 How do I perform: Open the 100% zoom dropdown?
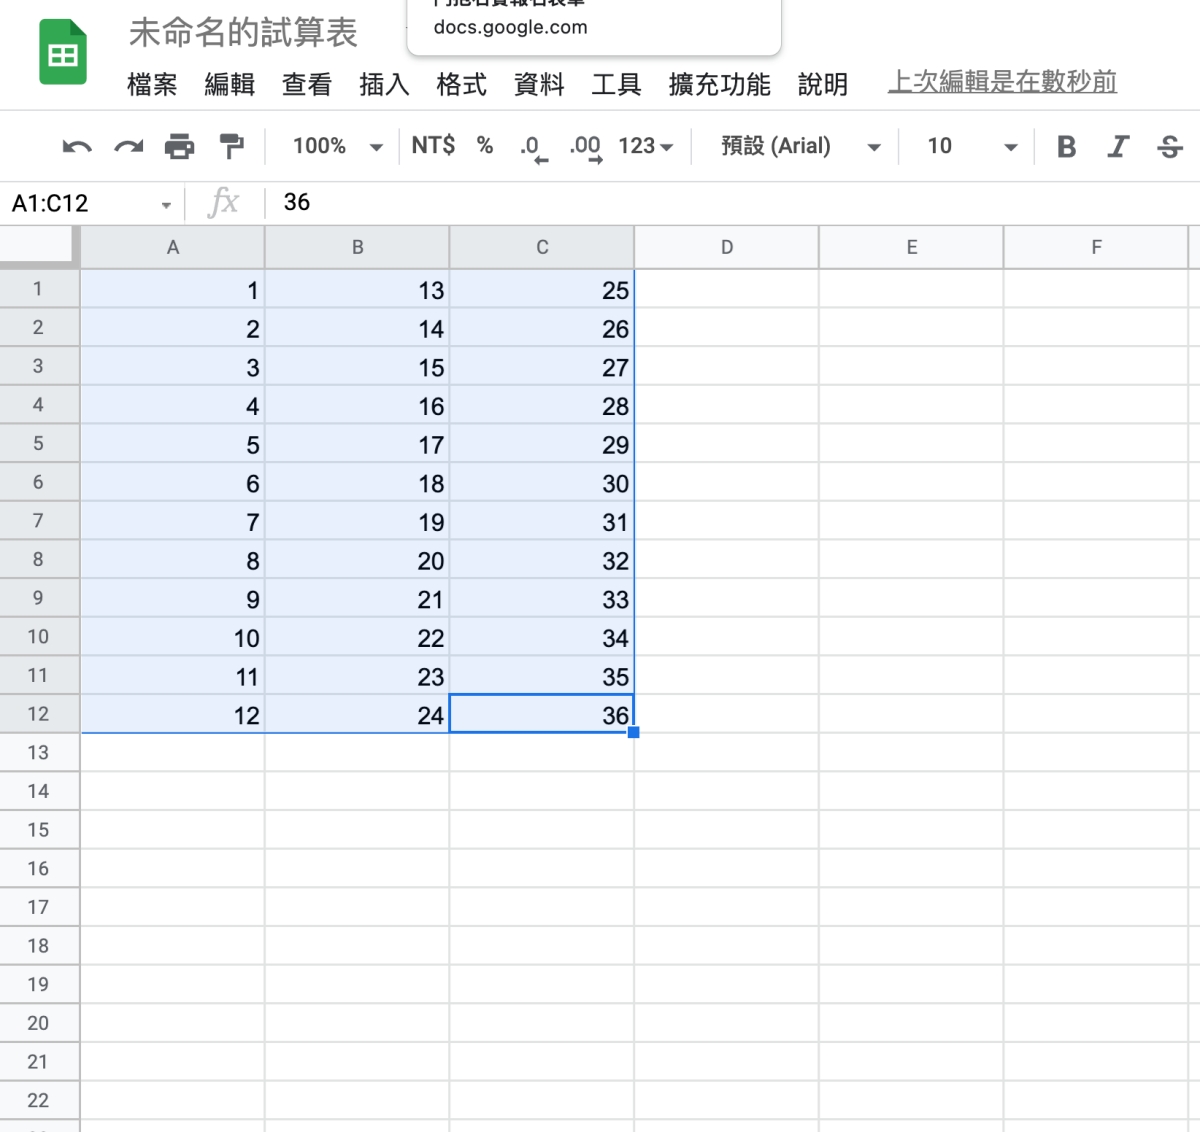click(x=337, y=146)
